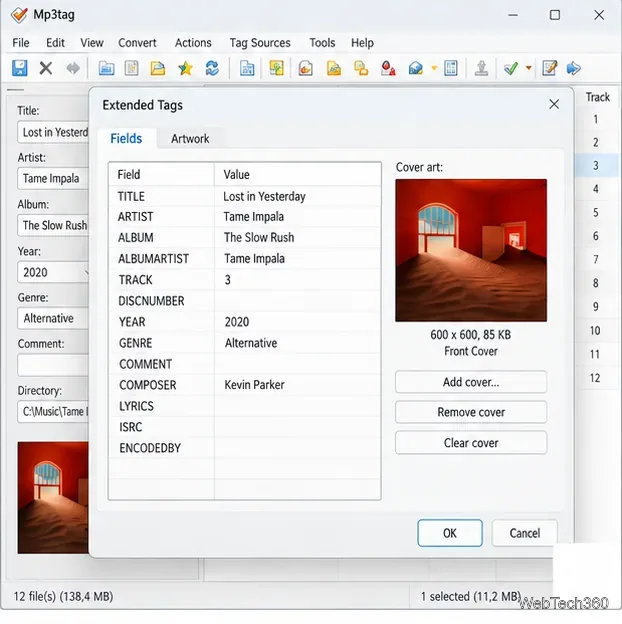Click the Clear cover button
This screenshot has width=622, height=624.
pos(471,443)
